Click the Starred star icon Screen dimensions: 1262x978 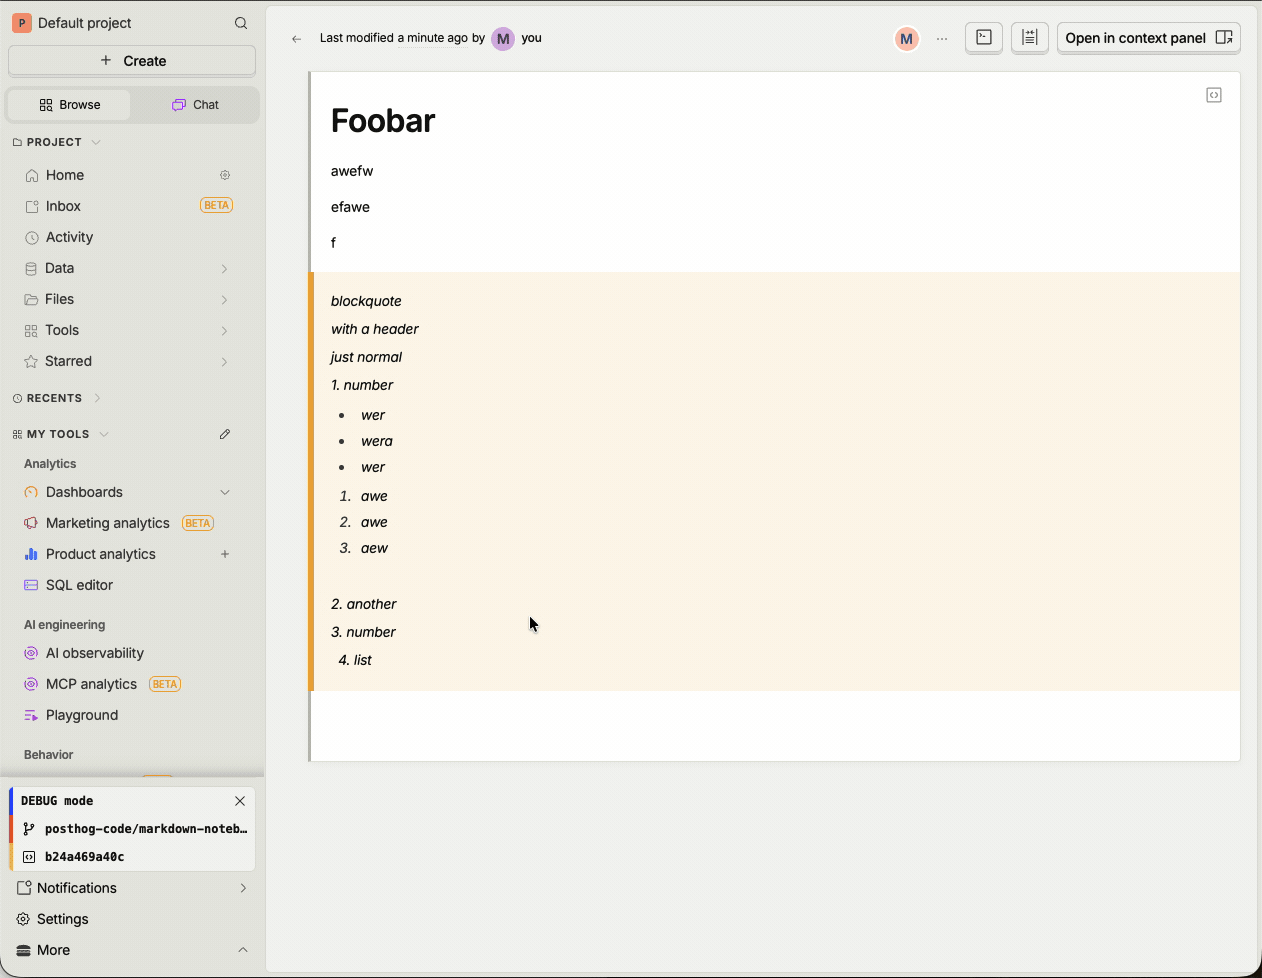pos(31,362)
